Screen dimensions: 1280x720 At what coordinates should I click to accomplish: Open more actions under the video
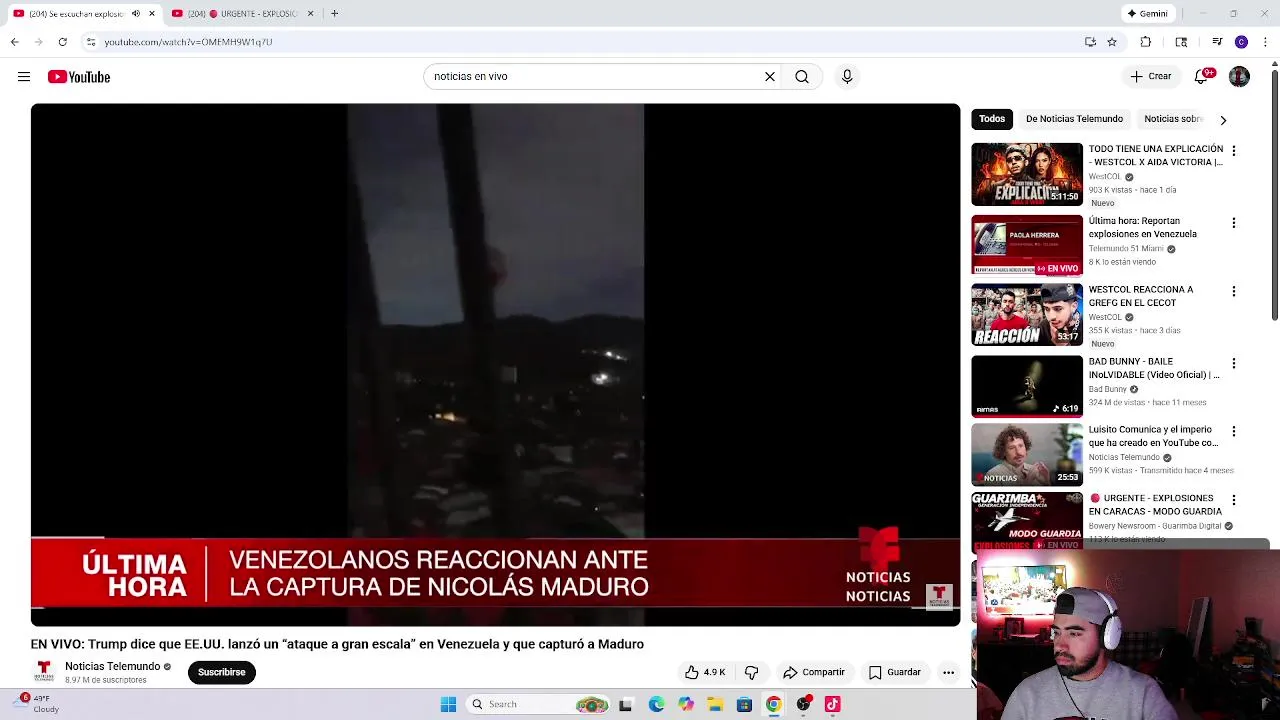948,672
